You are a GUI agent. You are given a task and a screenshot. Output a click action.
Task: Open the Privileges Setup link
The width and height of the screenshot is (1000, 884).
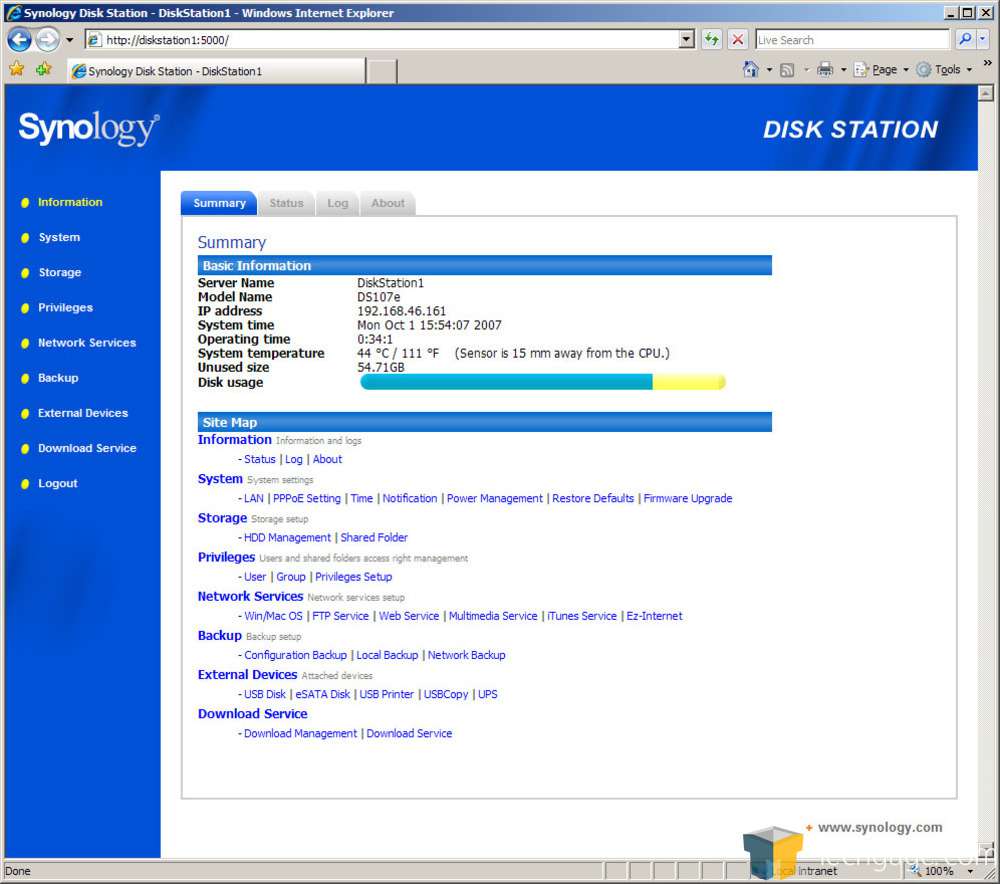click(x=353, y=577)
